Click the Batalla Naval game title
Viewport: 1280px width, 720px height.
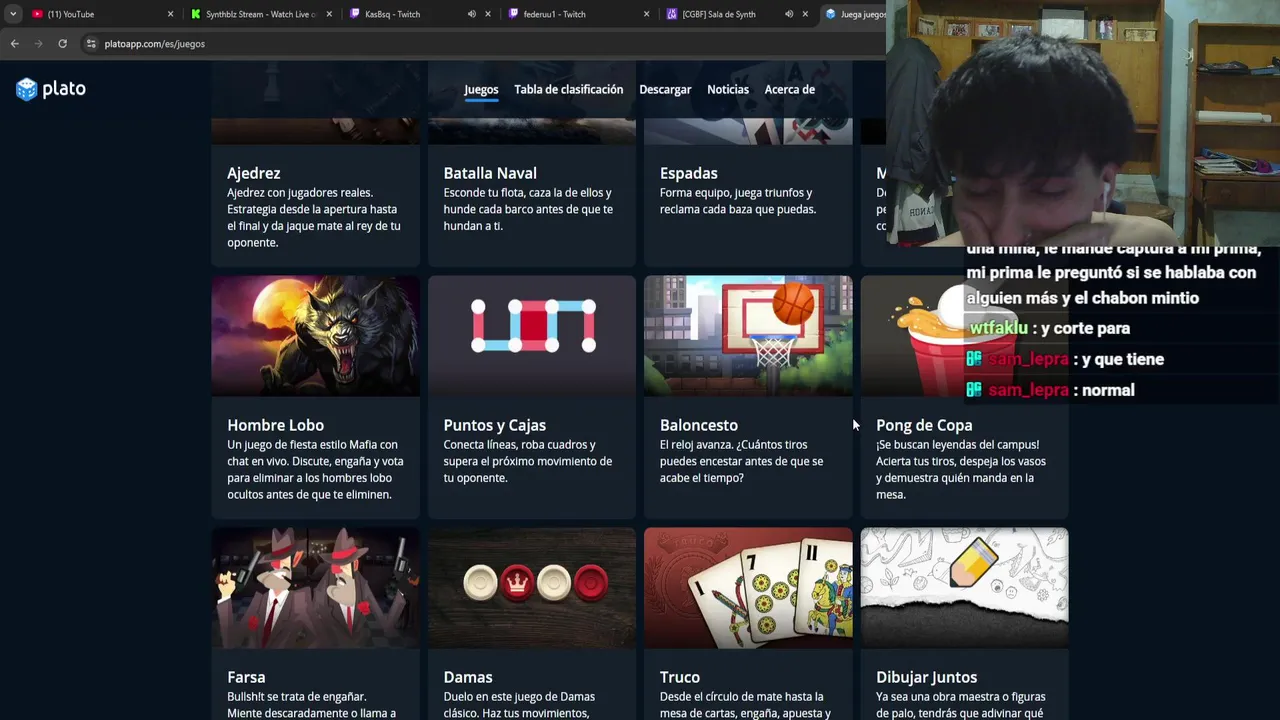(490, 173)
